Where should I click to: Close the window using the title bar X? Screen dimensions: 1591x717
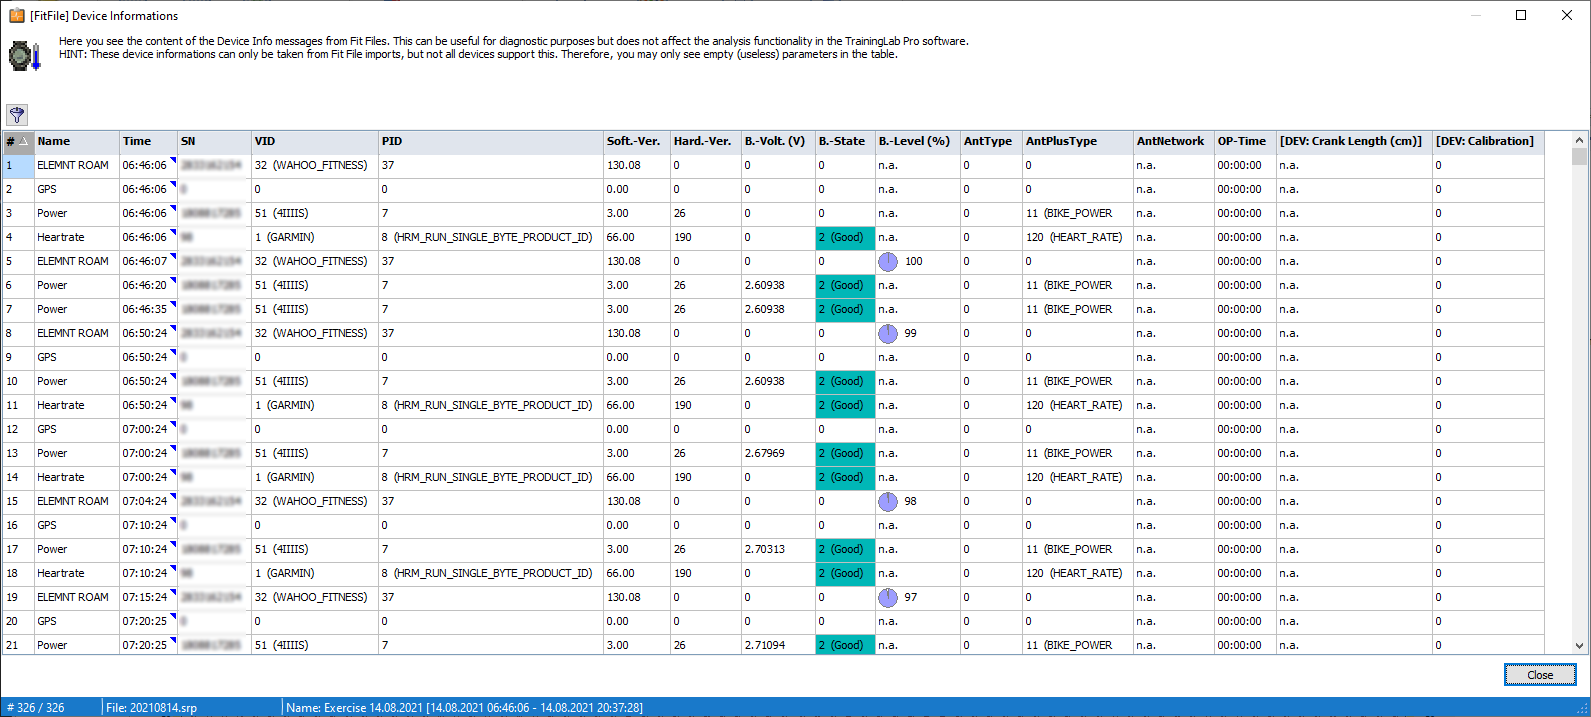coord(1567,15)
